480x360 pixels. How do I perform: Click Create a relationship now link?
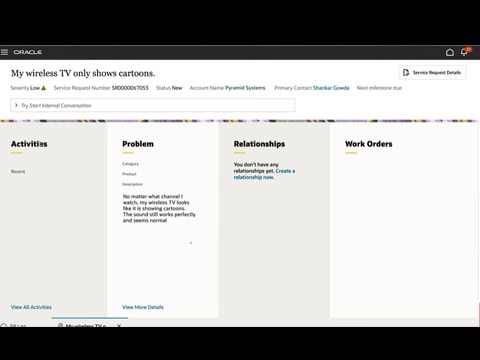pos(264,174)
